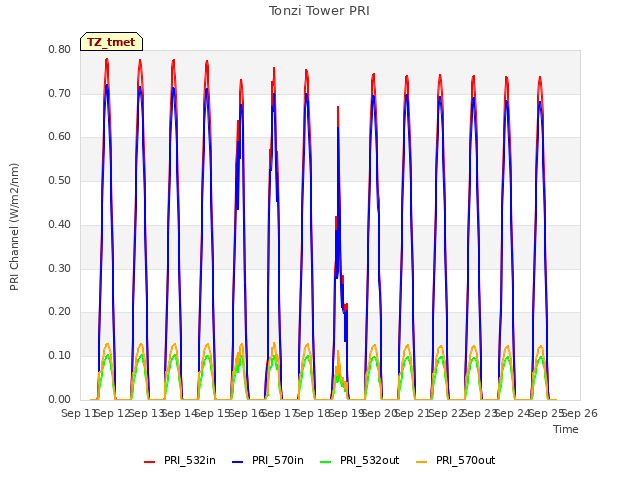Select the PRI_532in legend label
This screenshot has width=640, height=480.
pos(190,460)
